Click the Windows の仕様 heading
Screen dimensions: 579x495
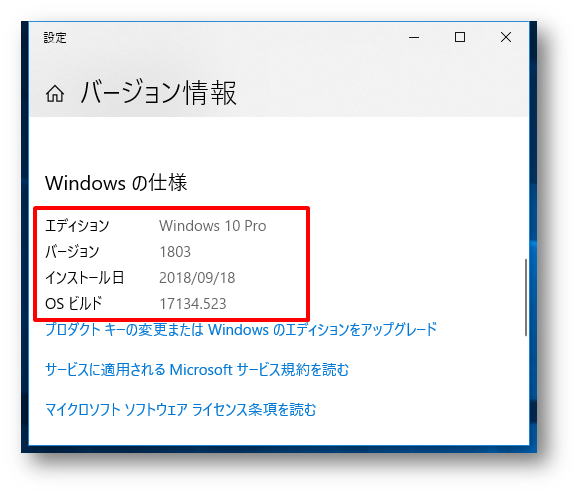tap(116, 183)
